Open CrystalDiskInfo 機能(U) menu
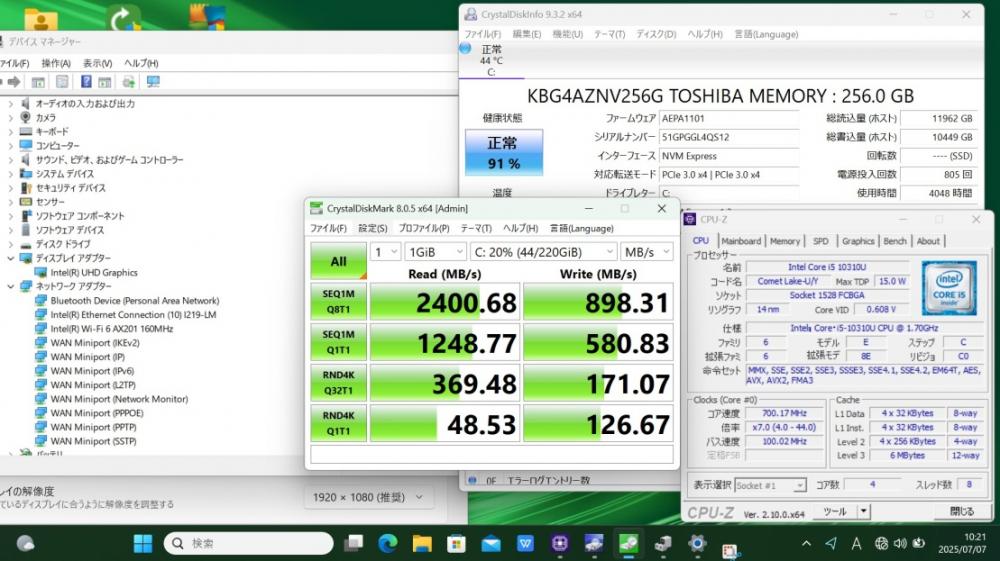Screen dimensions: 1000x561 pos(568,34)
